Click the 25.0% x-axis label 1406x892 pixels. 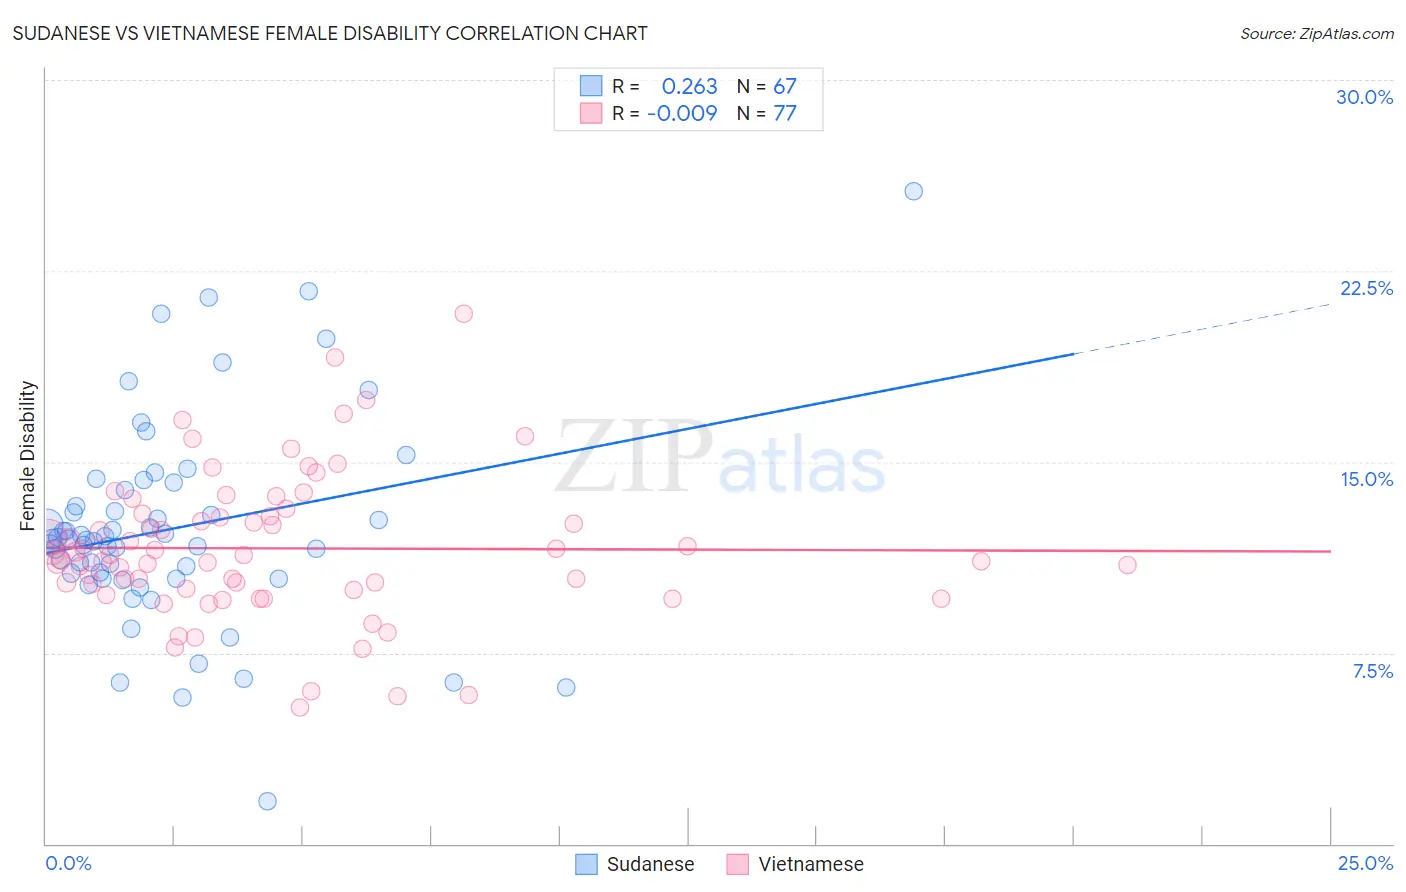(x=1365, y=863)
